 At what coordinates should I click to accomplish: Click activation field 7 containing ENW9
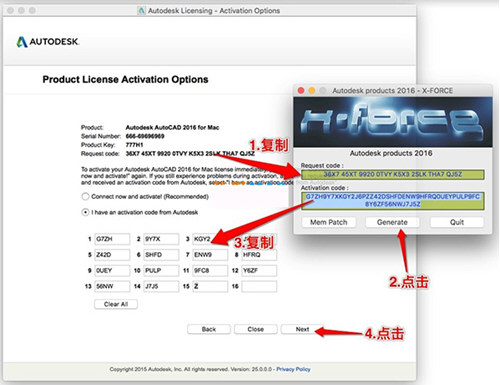pyautogui.click(x=210, y=255)
